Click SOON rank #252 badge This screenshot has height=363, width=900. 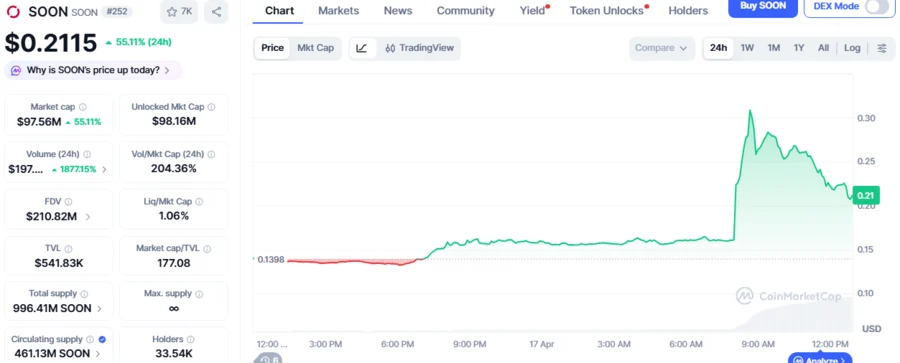(x=117, y=11)
